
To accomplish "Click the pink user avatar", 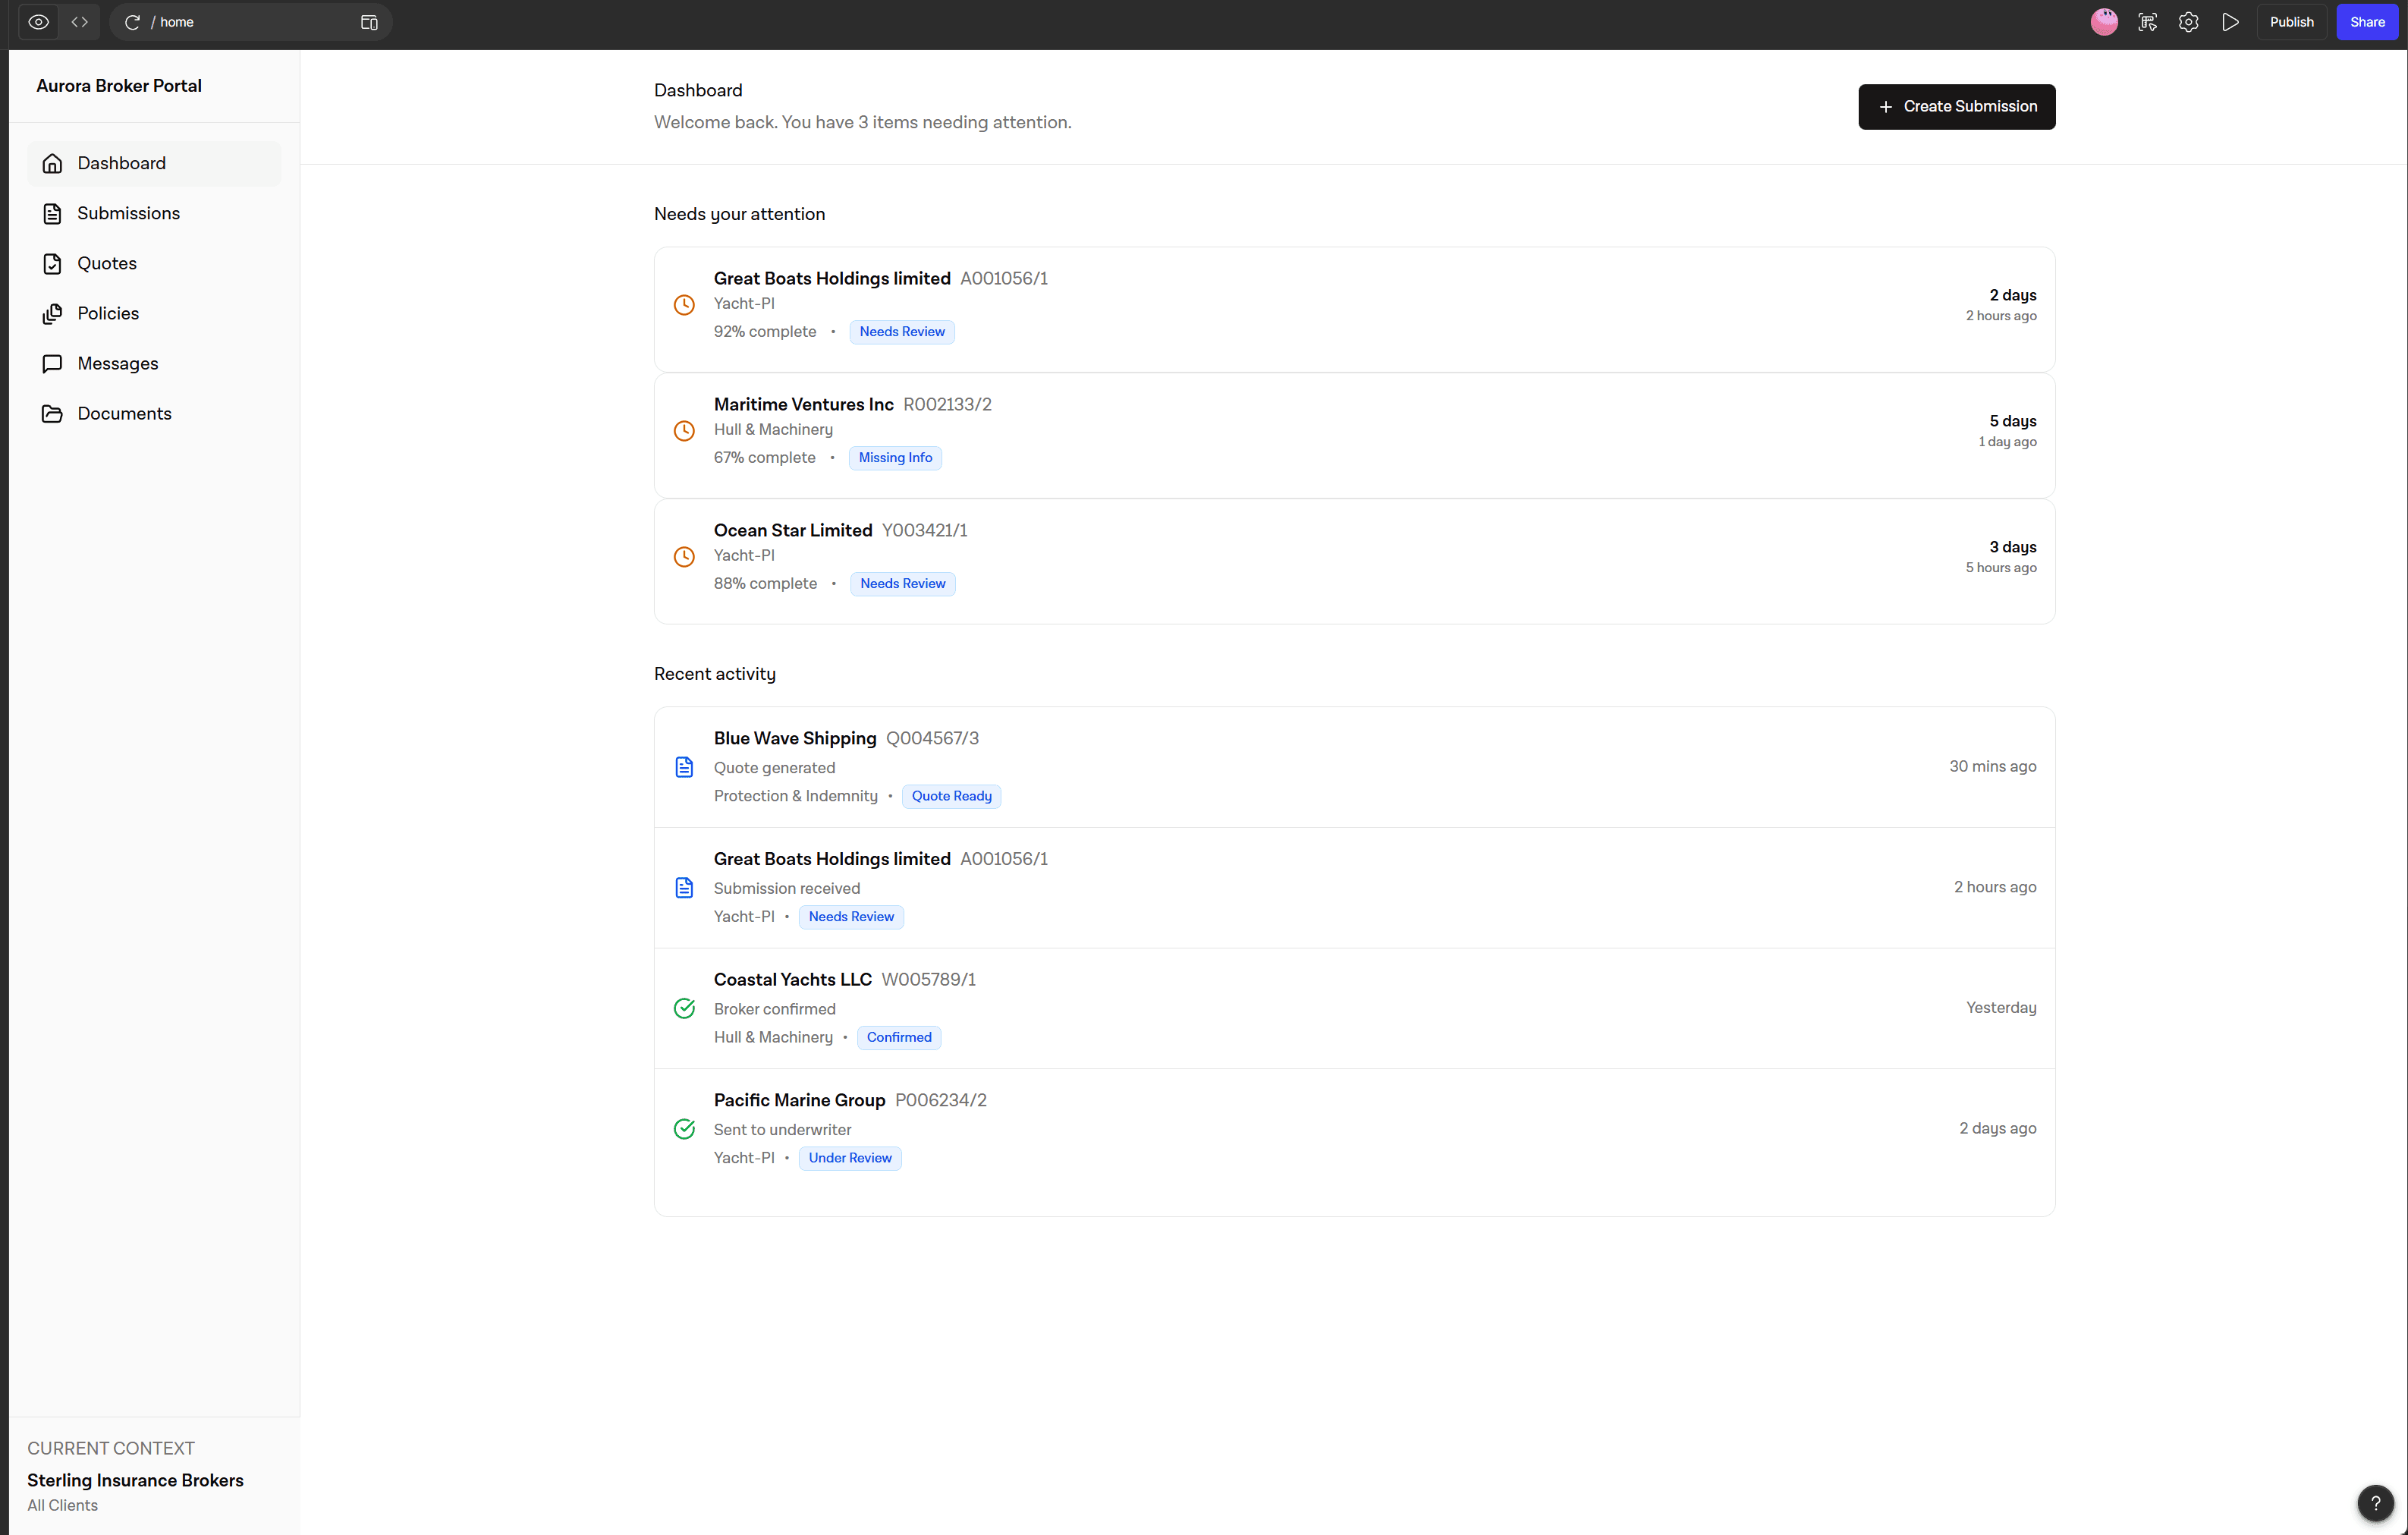I will (2104, 22).
